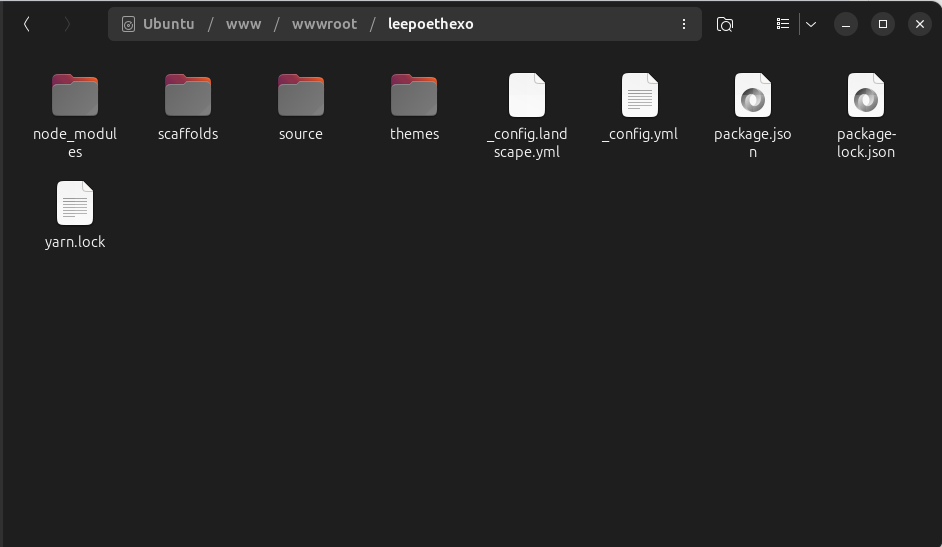Select the package-lock.json file
Image resolution: width=942 pixels, height=547 pixels.
point(866,96)
